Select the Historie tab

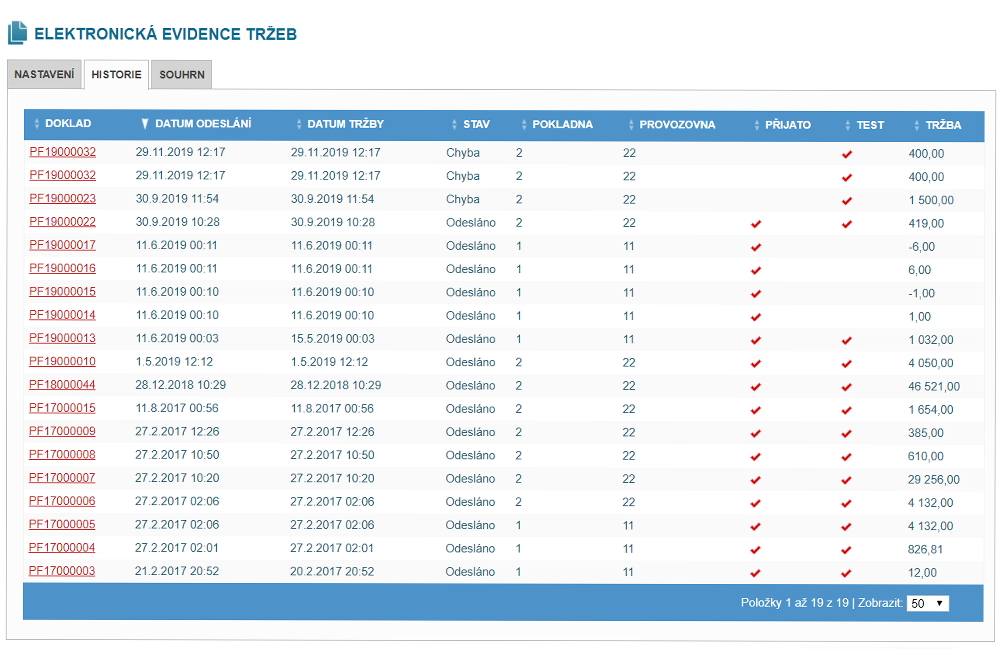[x=116, y=75]
